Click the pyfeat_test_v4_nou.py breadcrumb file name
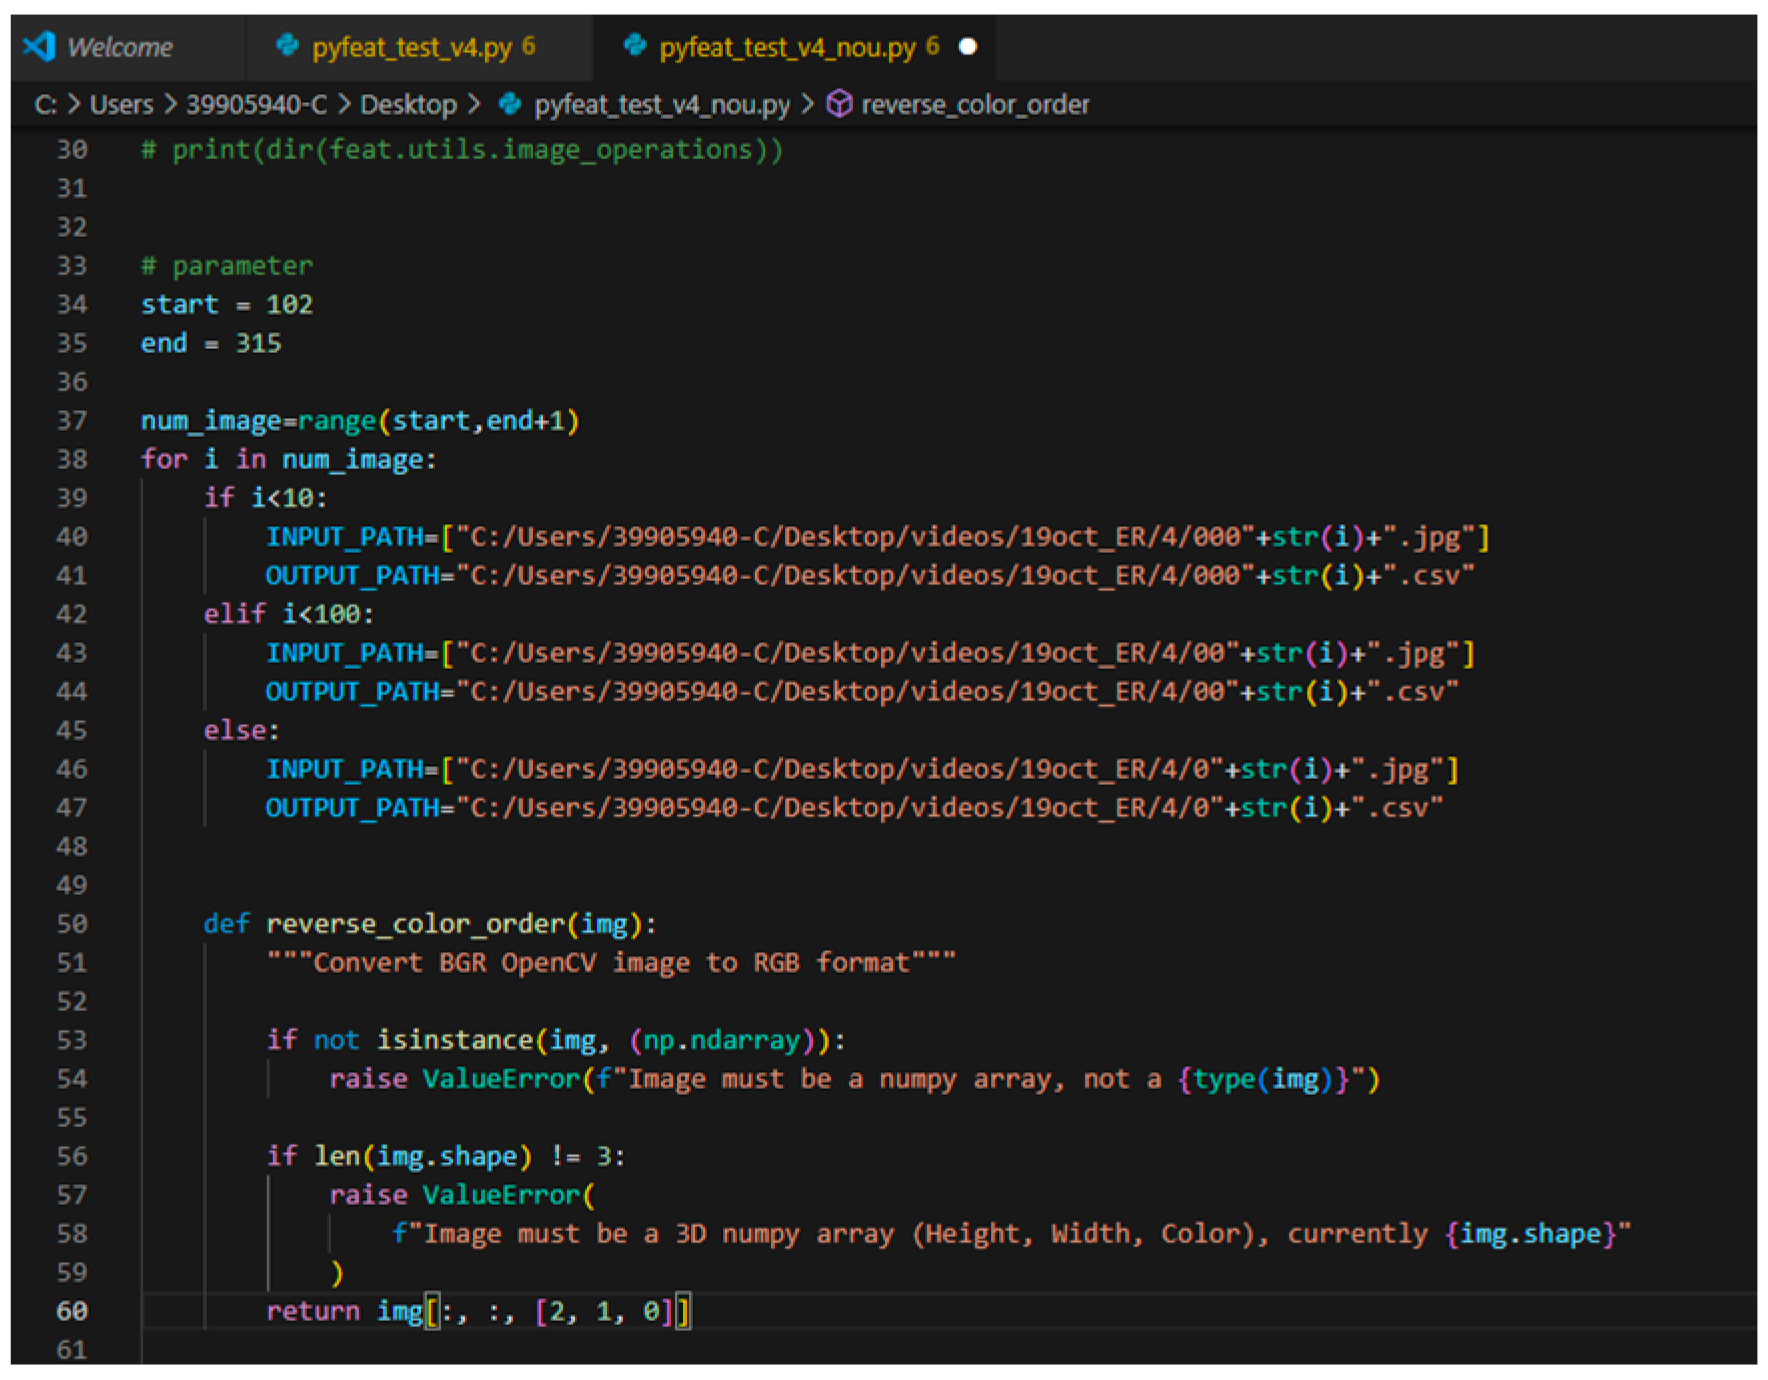Screen dimensions: 1768x1380 click(x=661, y=104)
